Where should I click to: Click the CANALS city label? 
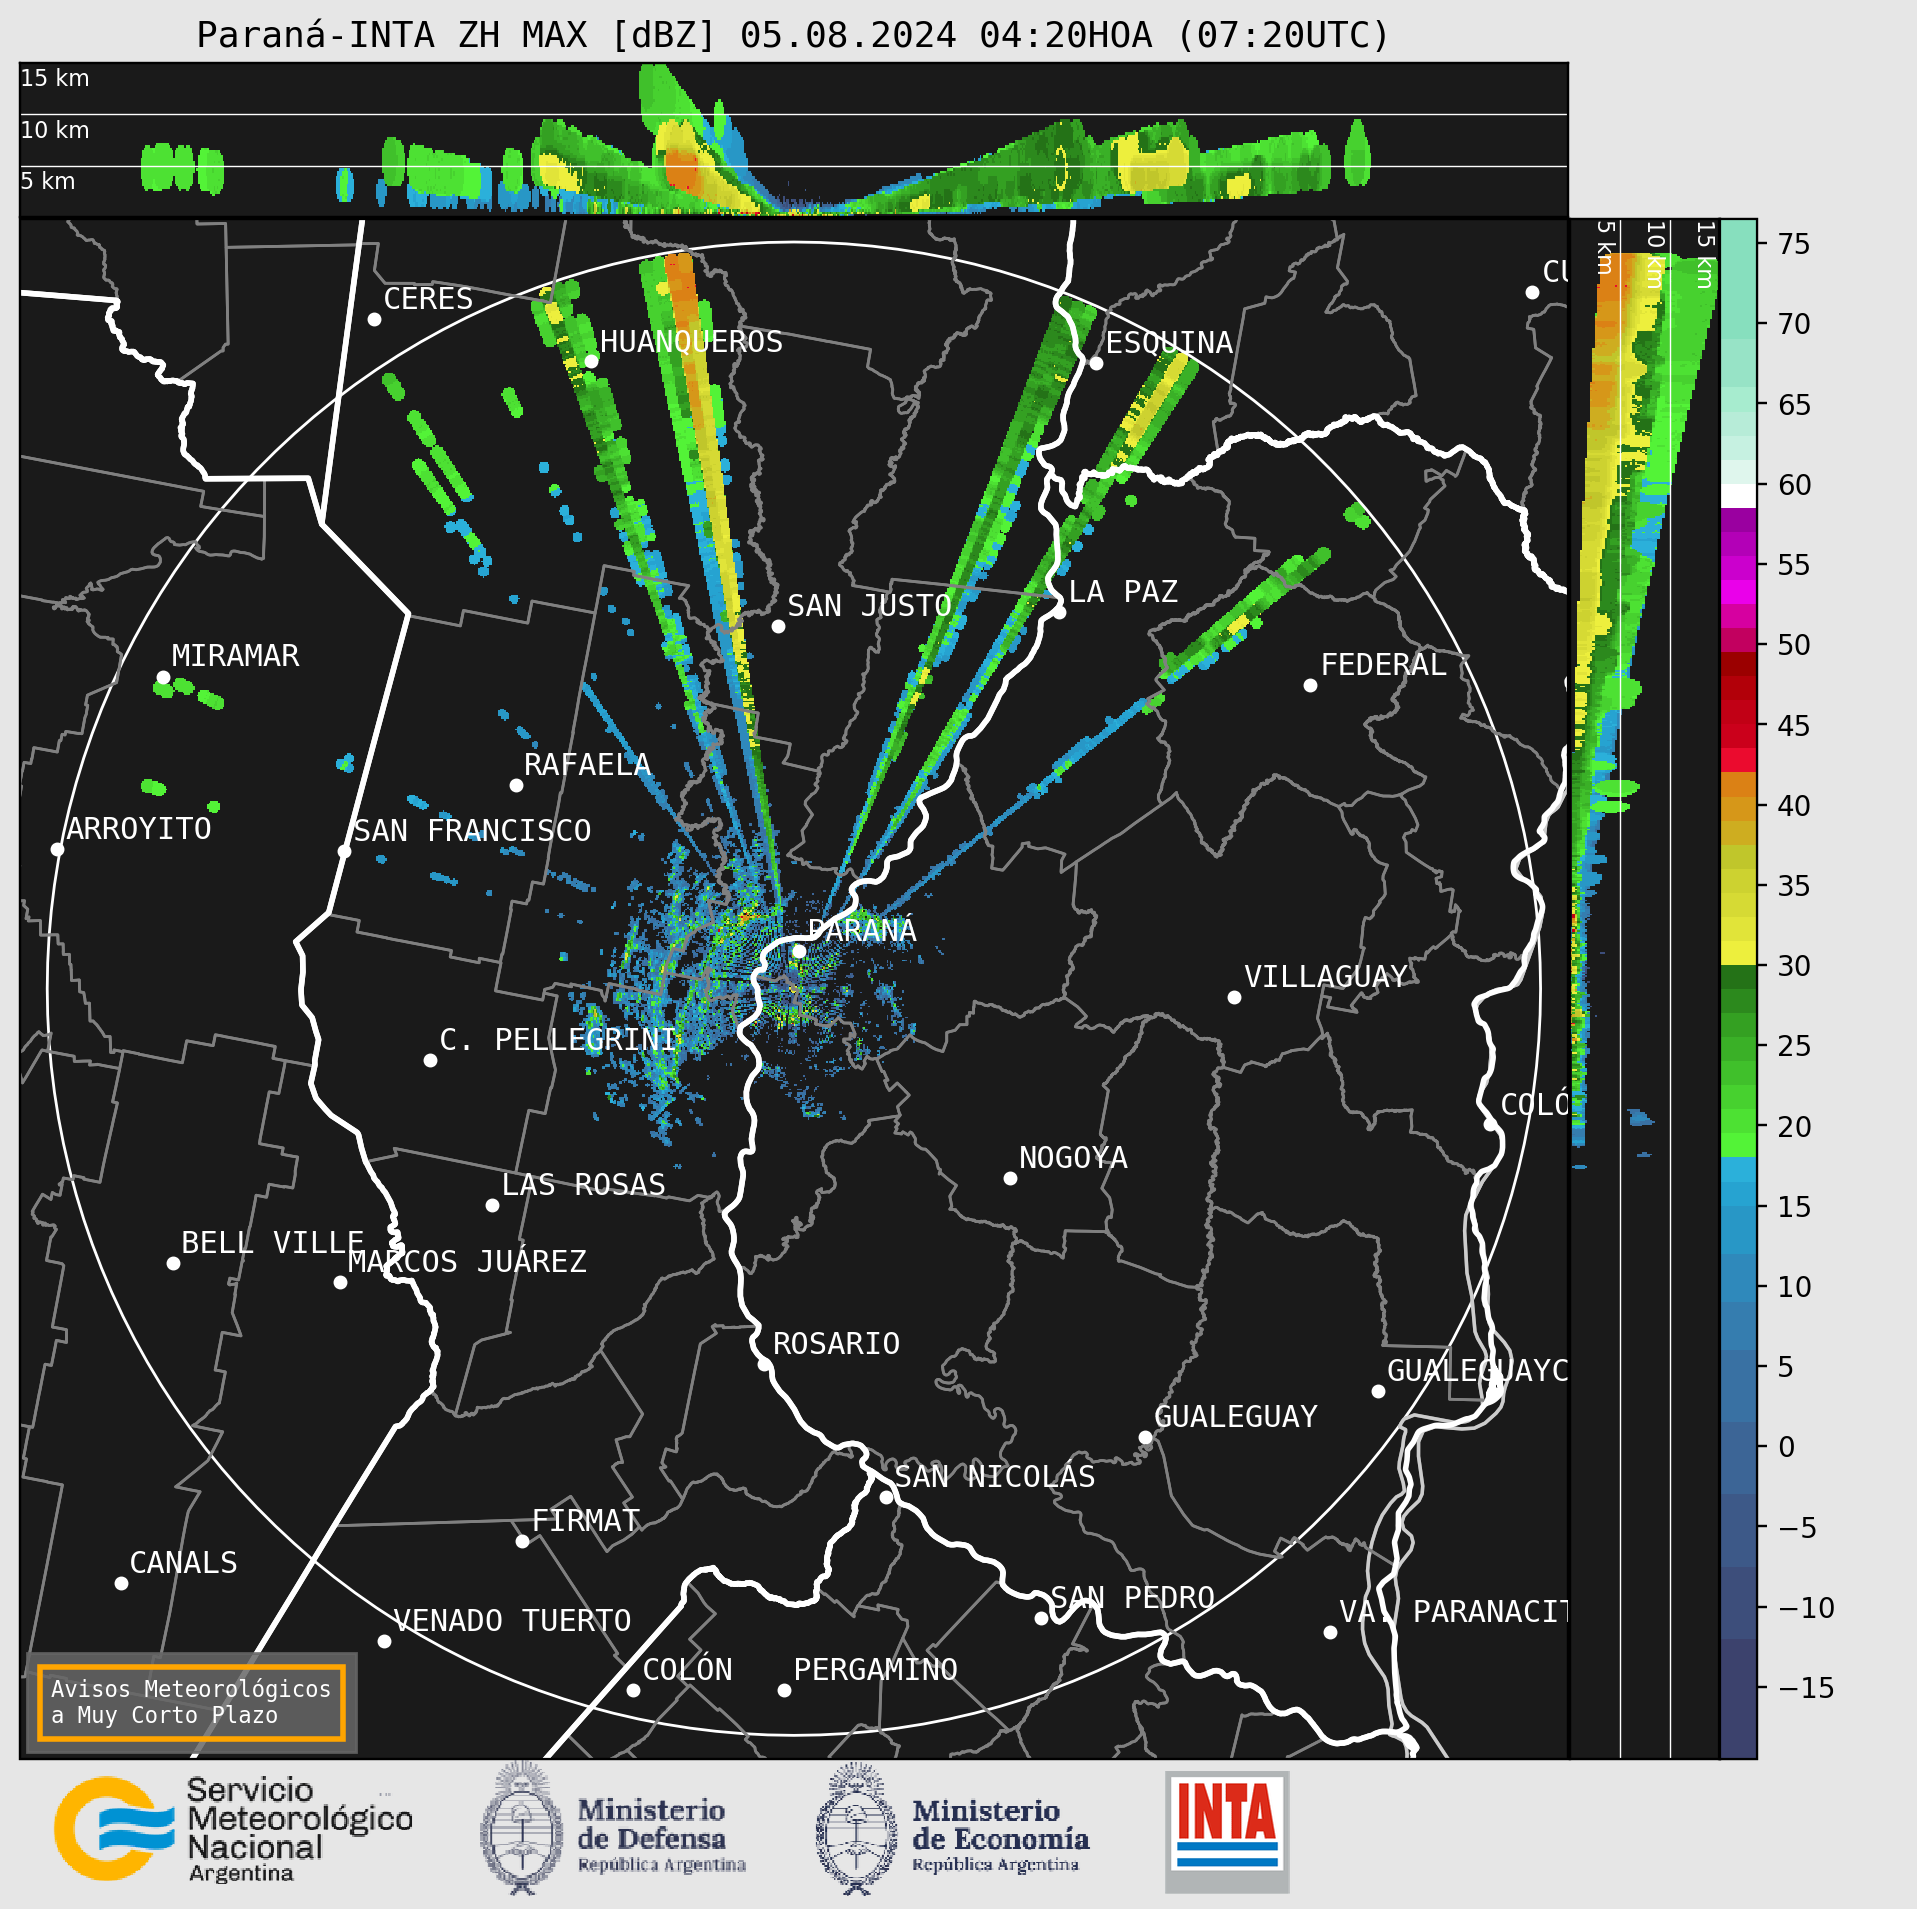coord(184,1563)
